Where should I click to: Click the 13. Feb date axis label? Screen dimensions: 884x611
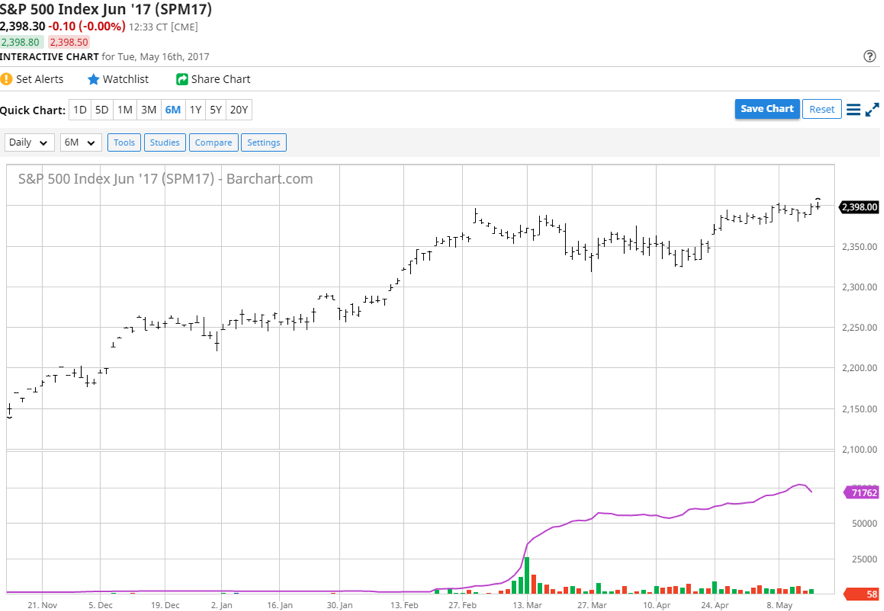click(x=404, y=605)
